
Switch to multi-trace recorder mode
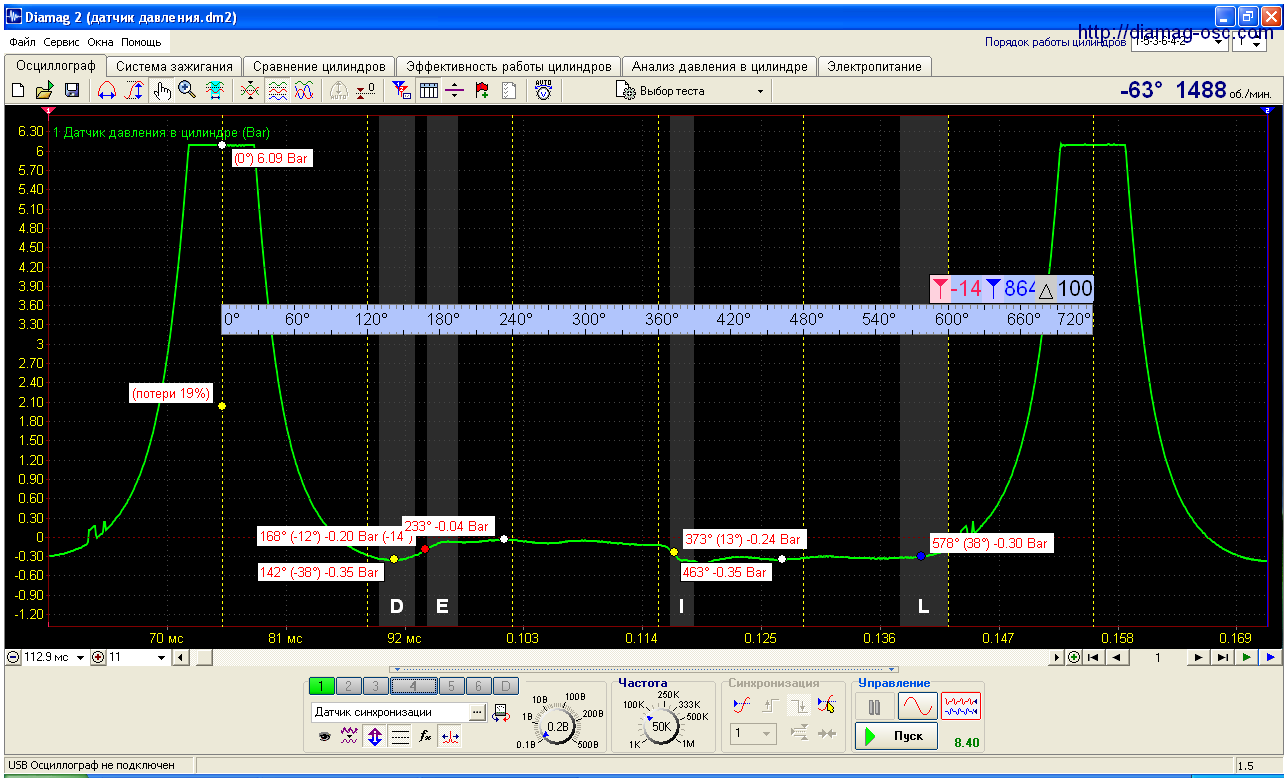click(x=961, y=707)
